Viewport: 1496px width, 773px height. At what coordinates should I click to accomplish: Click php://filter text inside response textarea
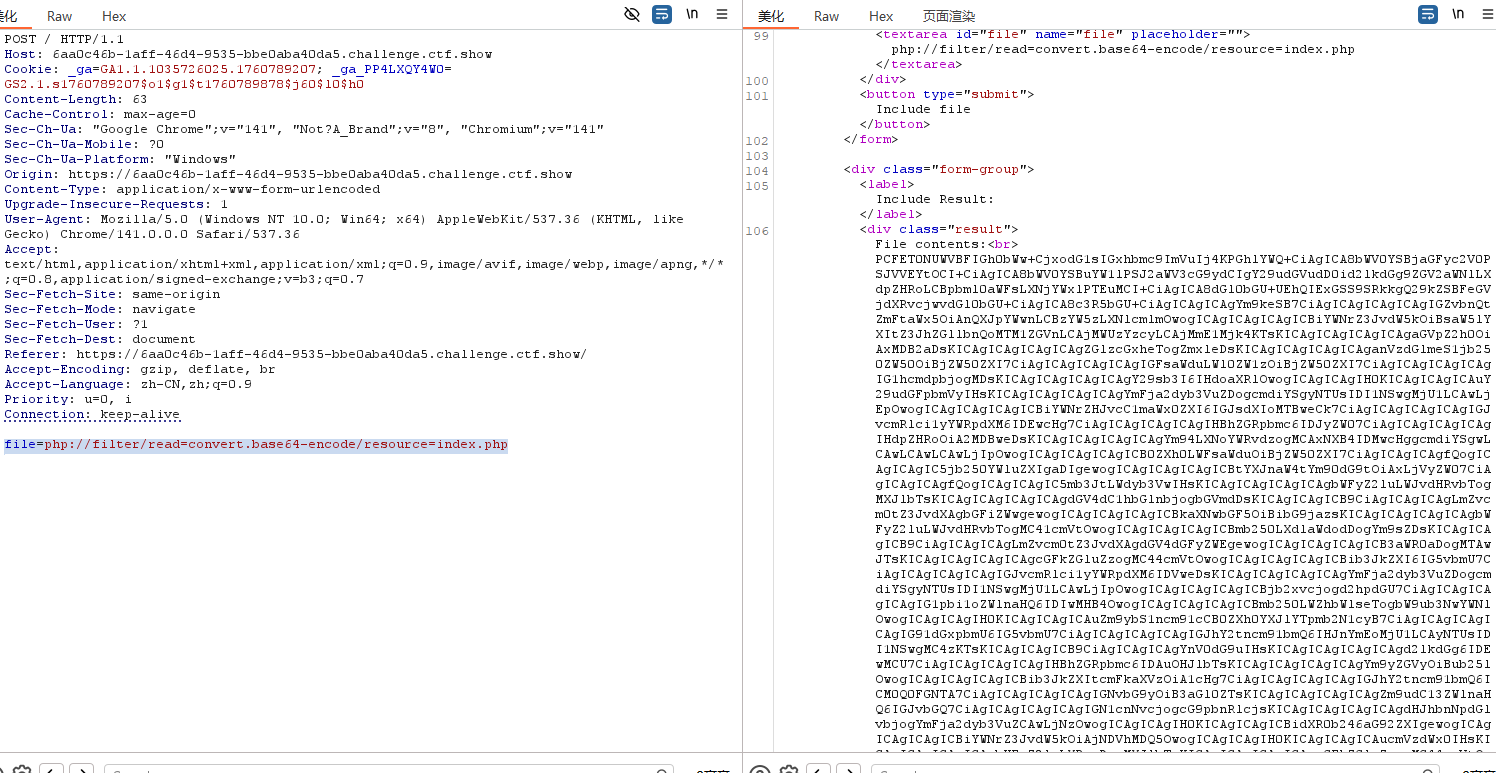(1123, 49)
